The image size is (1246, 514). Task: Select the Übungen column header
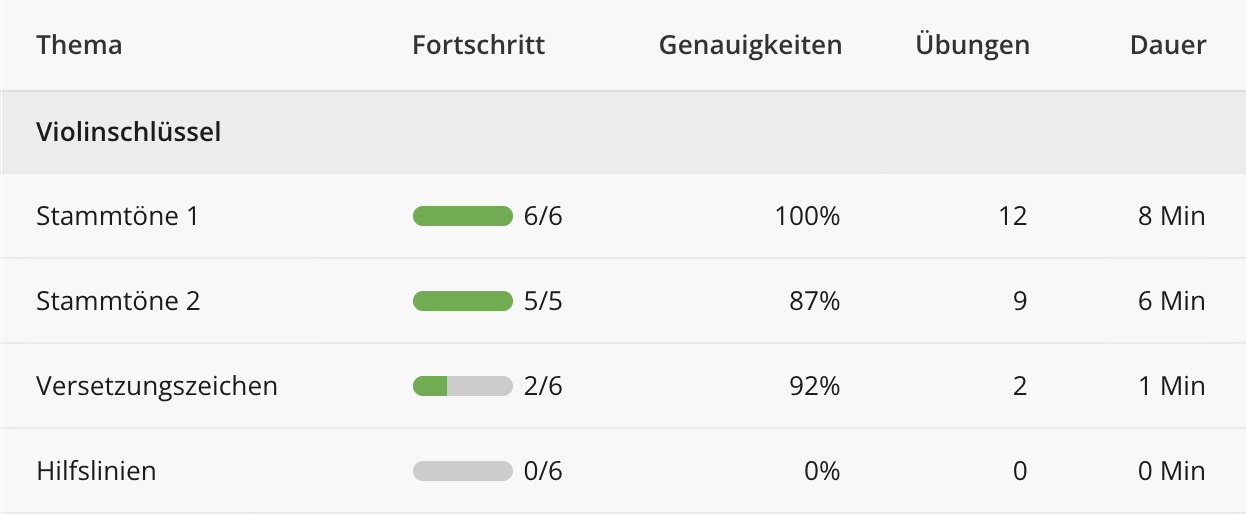click(972, 45)
